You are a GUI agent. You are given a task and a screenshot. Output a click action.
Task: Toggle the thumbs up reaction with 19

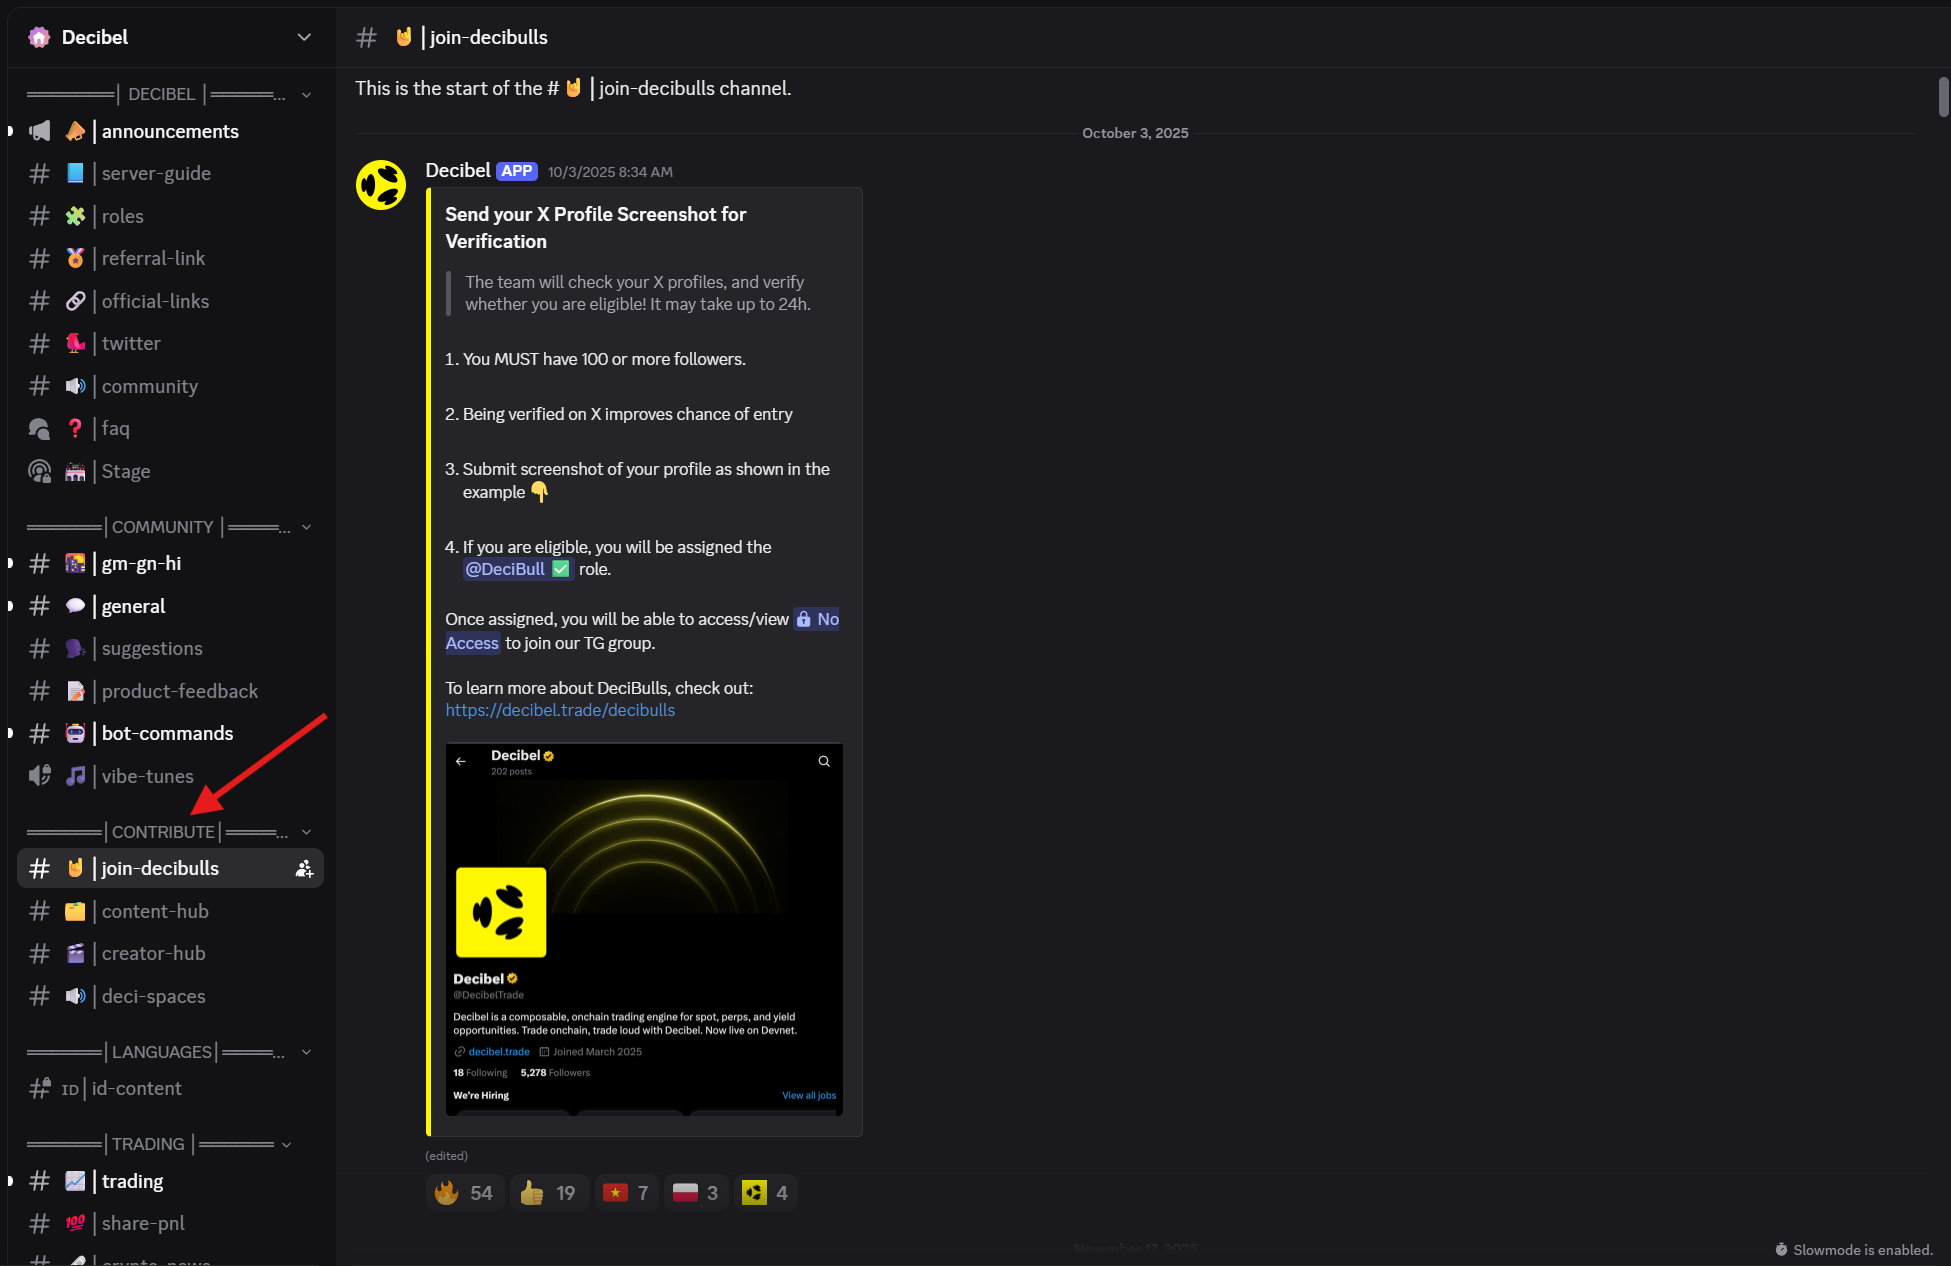pyautogui.click(x=548, y=1193)
